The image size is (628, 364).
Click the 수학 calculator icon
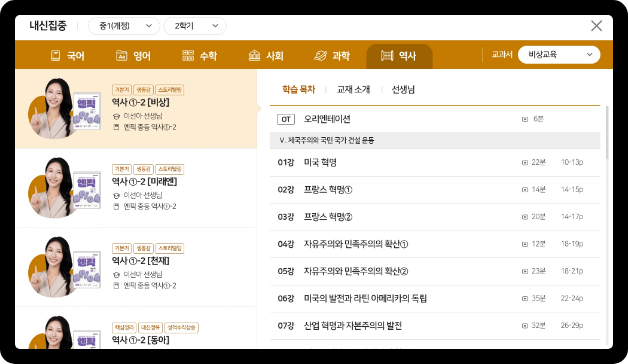pos(188,55)
